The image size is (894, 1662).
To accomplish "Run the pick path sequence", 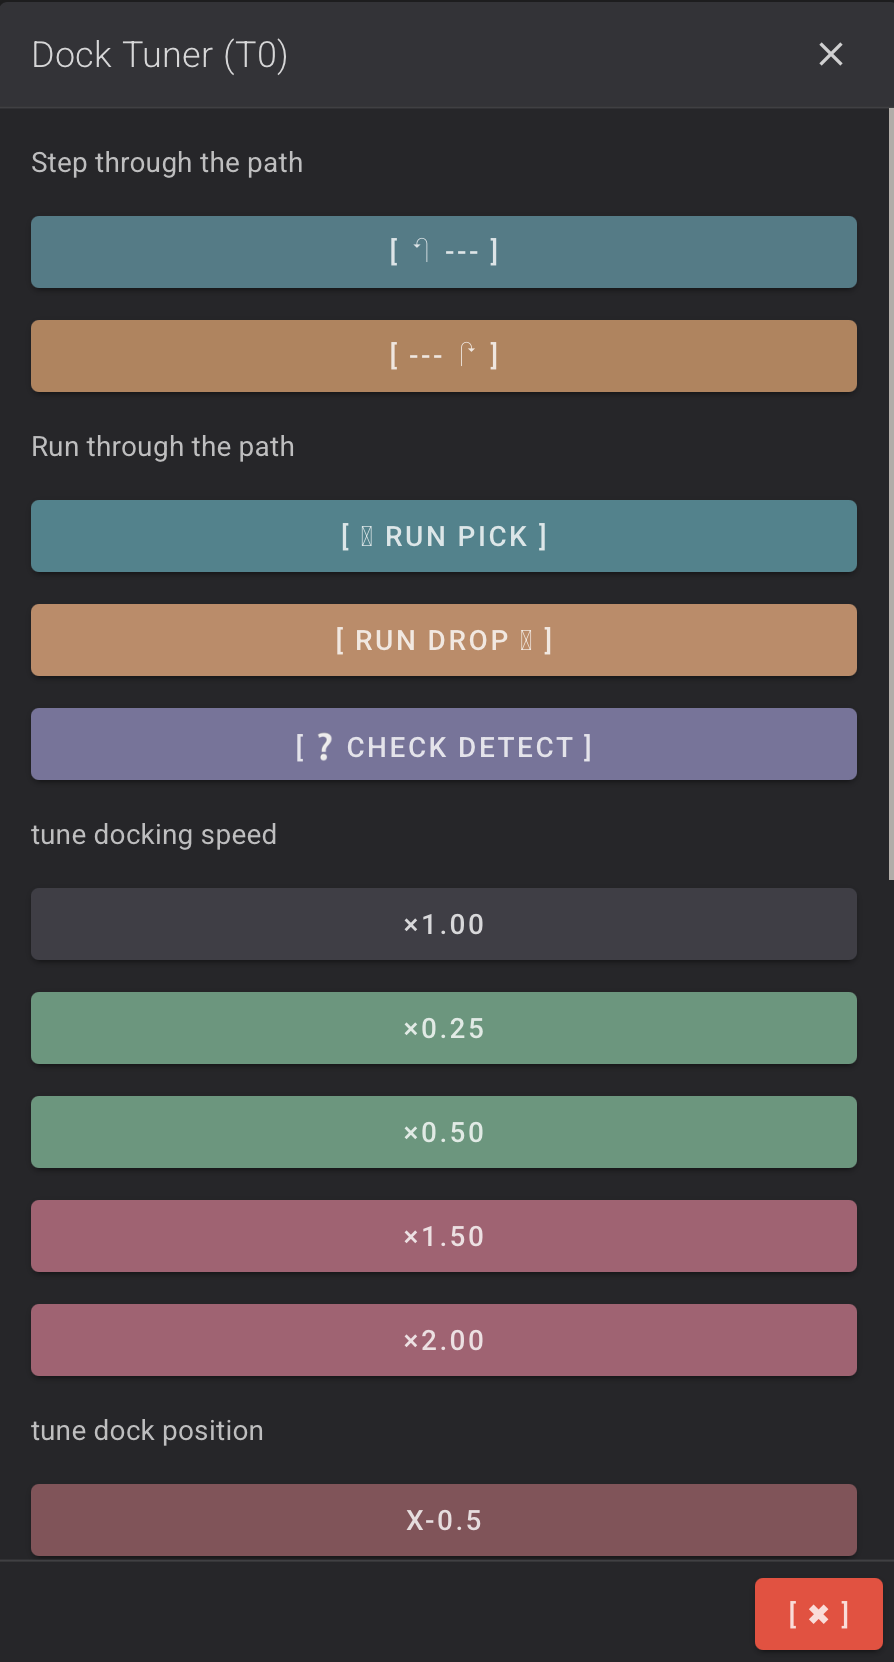I will point(444,536).
